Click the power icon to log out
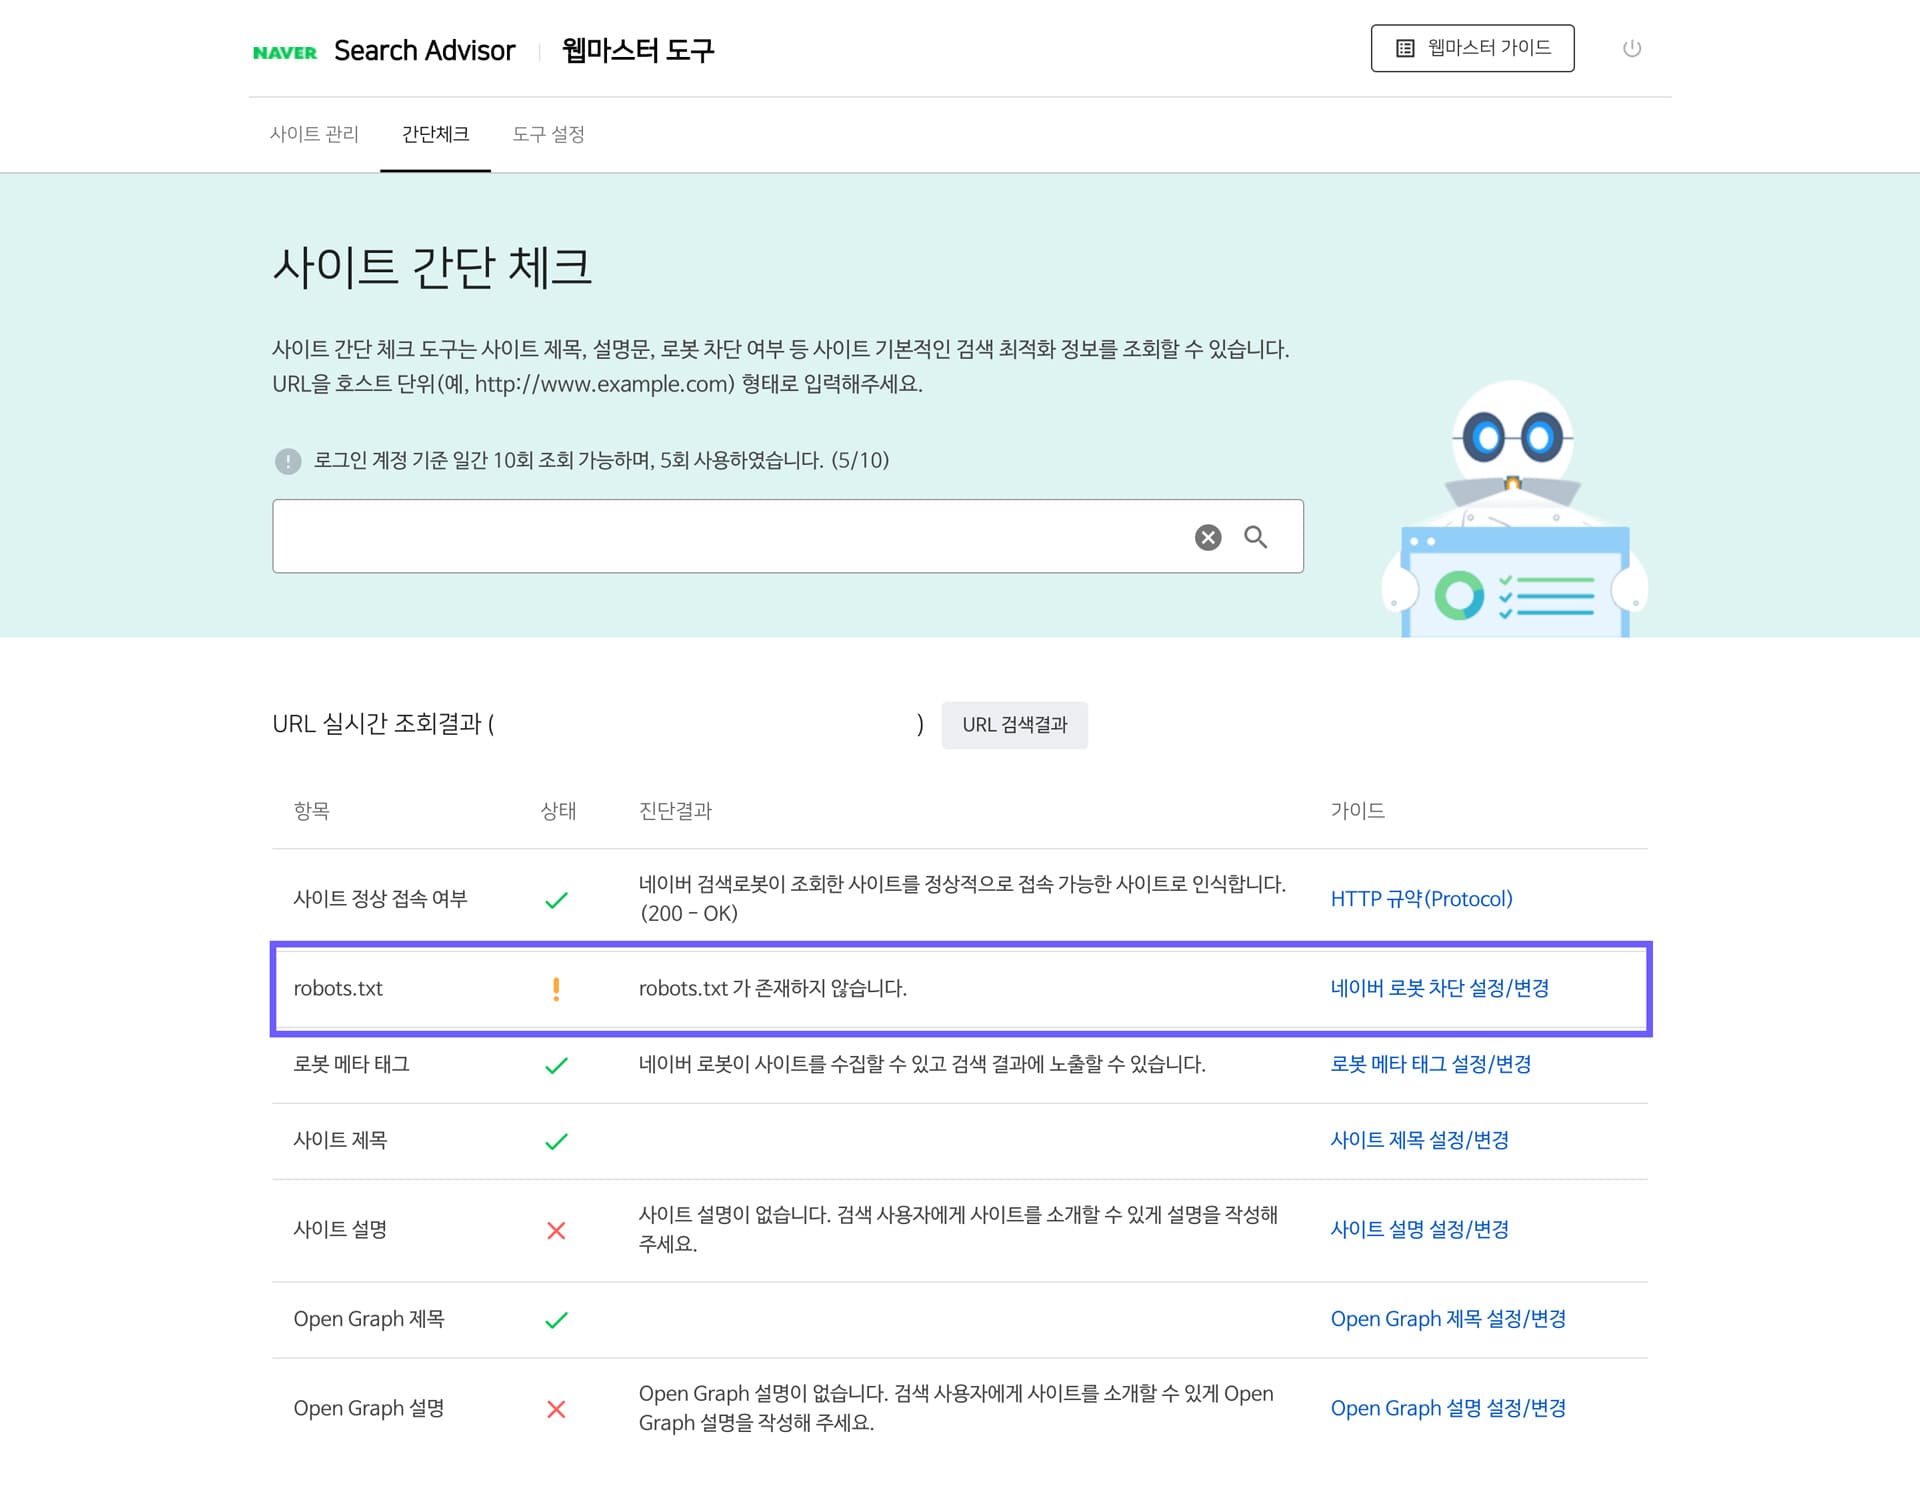The image size is (1920, 1487). pos(1632,47)
